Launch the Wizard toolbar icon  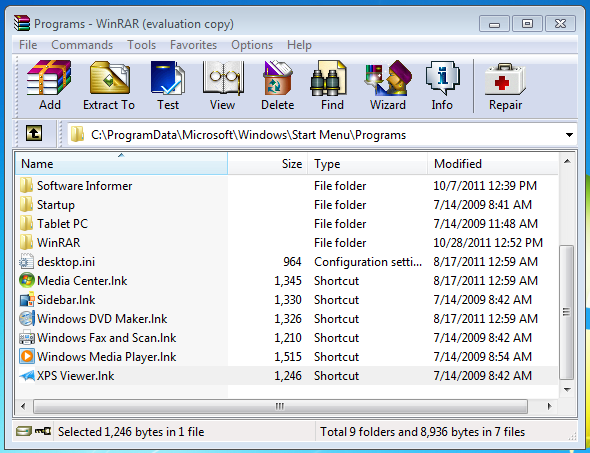point(388,78)
